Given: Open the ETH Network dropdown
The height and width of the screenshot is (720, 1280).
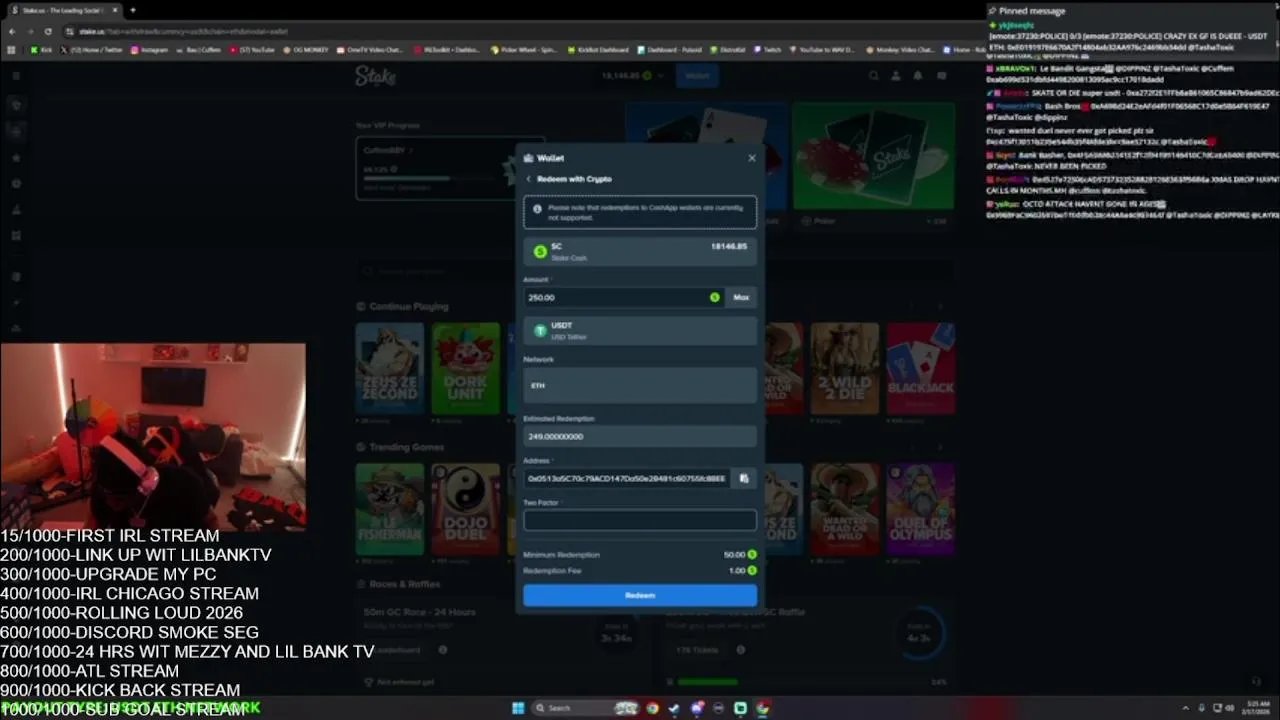Looking at the screenshot, I should (640, 385).
